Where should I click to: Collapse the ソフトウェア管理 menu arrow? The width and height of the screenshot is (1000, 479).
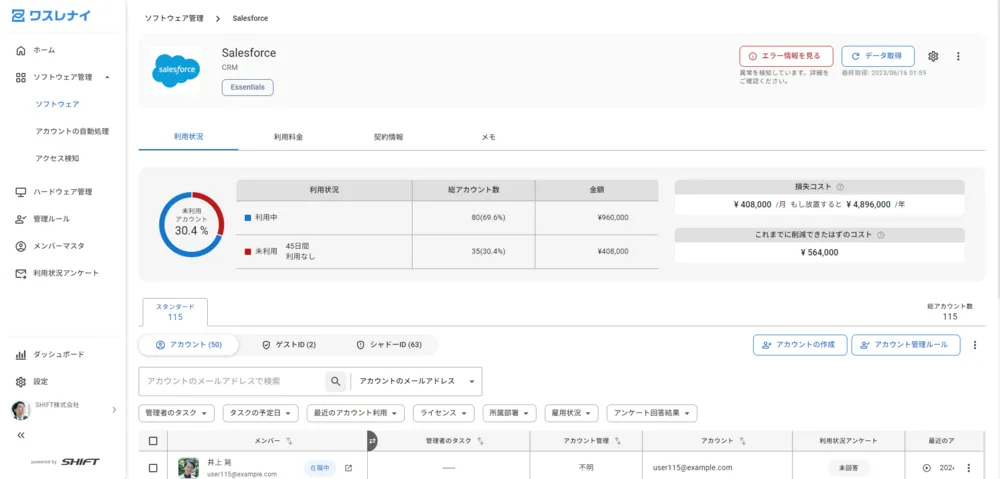[107, 77]
